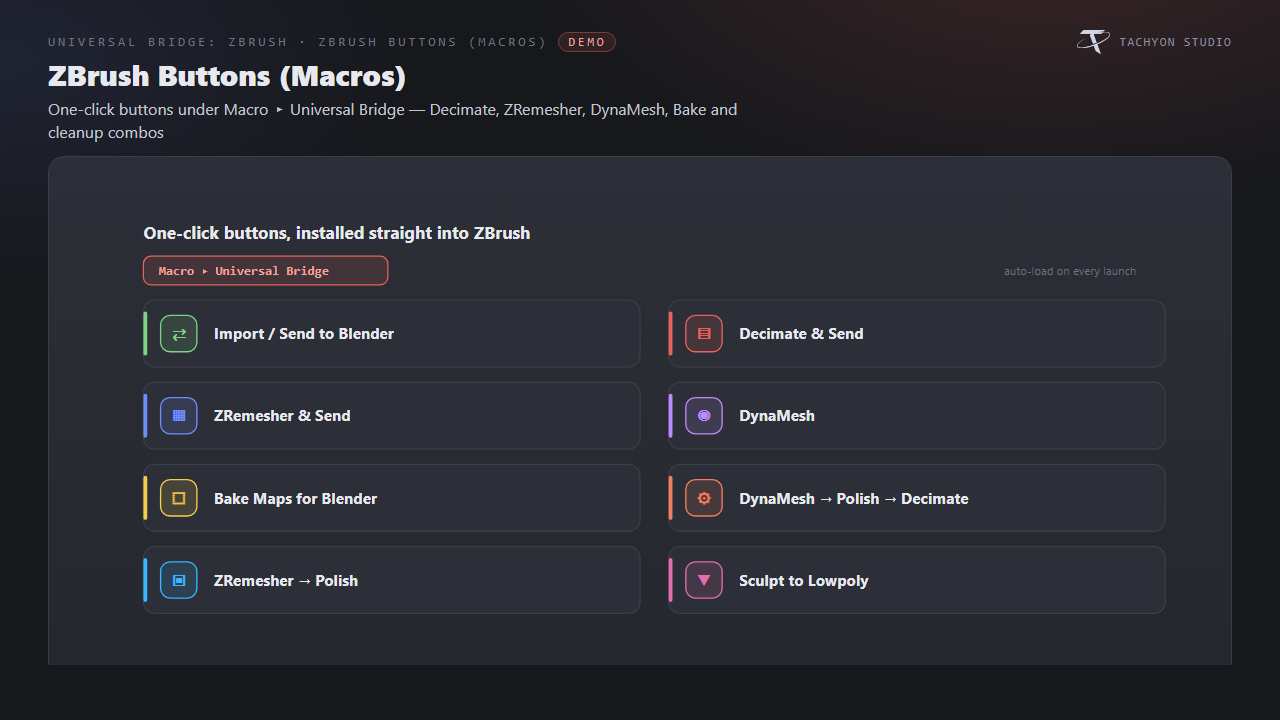Image resolution: width=1280 pixels, height=720 pixels.
Task: Select the blue ZRemesher & Send grid icon
Action: pyautogui.click(x=179, y=416)
